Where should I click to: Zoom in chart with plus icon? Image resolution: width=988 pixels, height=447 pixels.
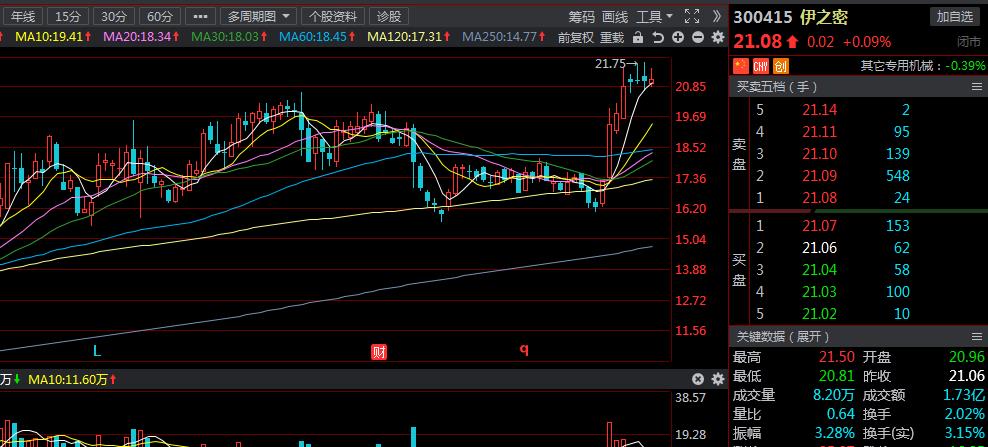[677, 37]
